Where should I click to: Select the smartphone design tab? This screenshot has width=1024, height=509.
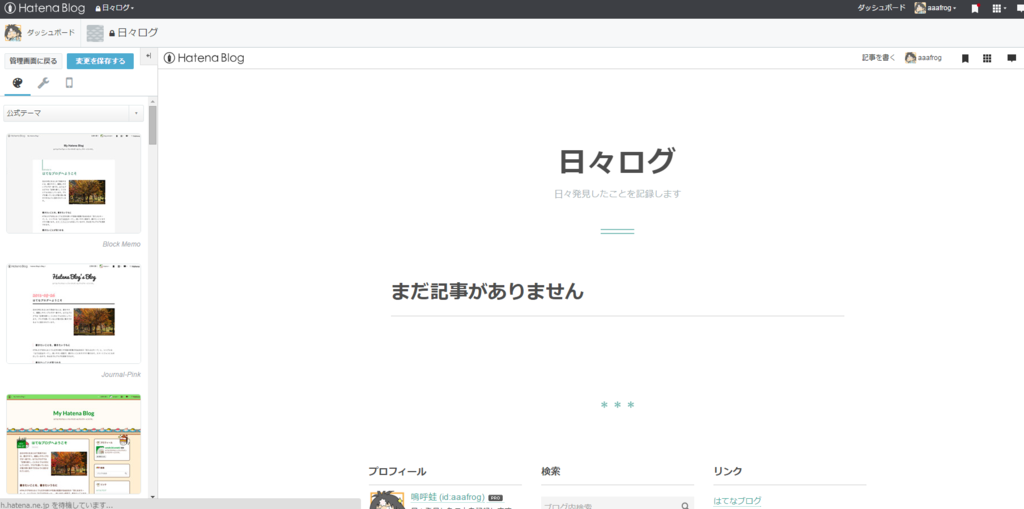click(x=69, y=83)
